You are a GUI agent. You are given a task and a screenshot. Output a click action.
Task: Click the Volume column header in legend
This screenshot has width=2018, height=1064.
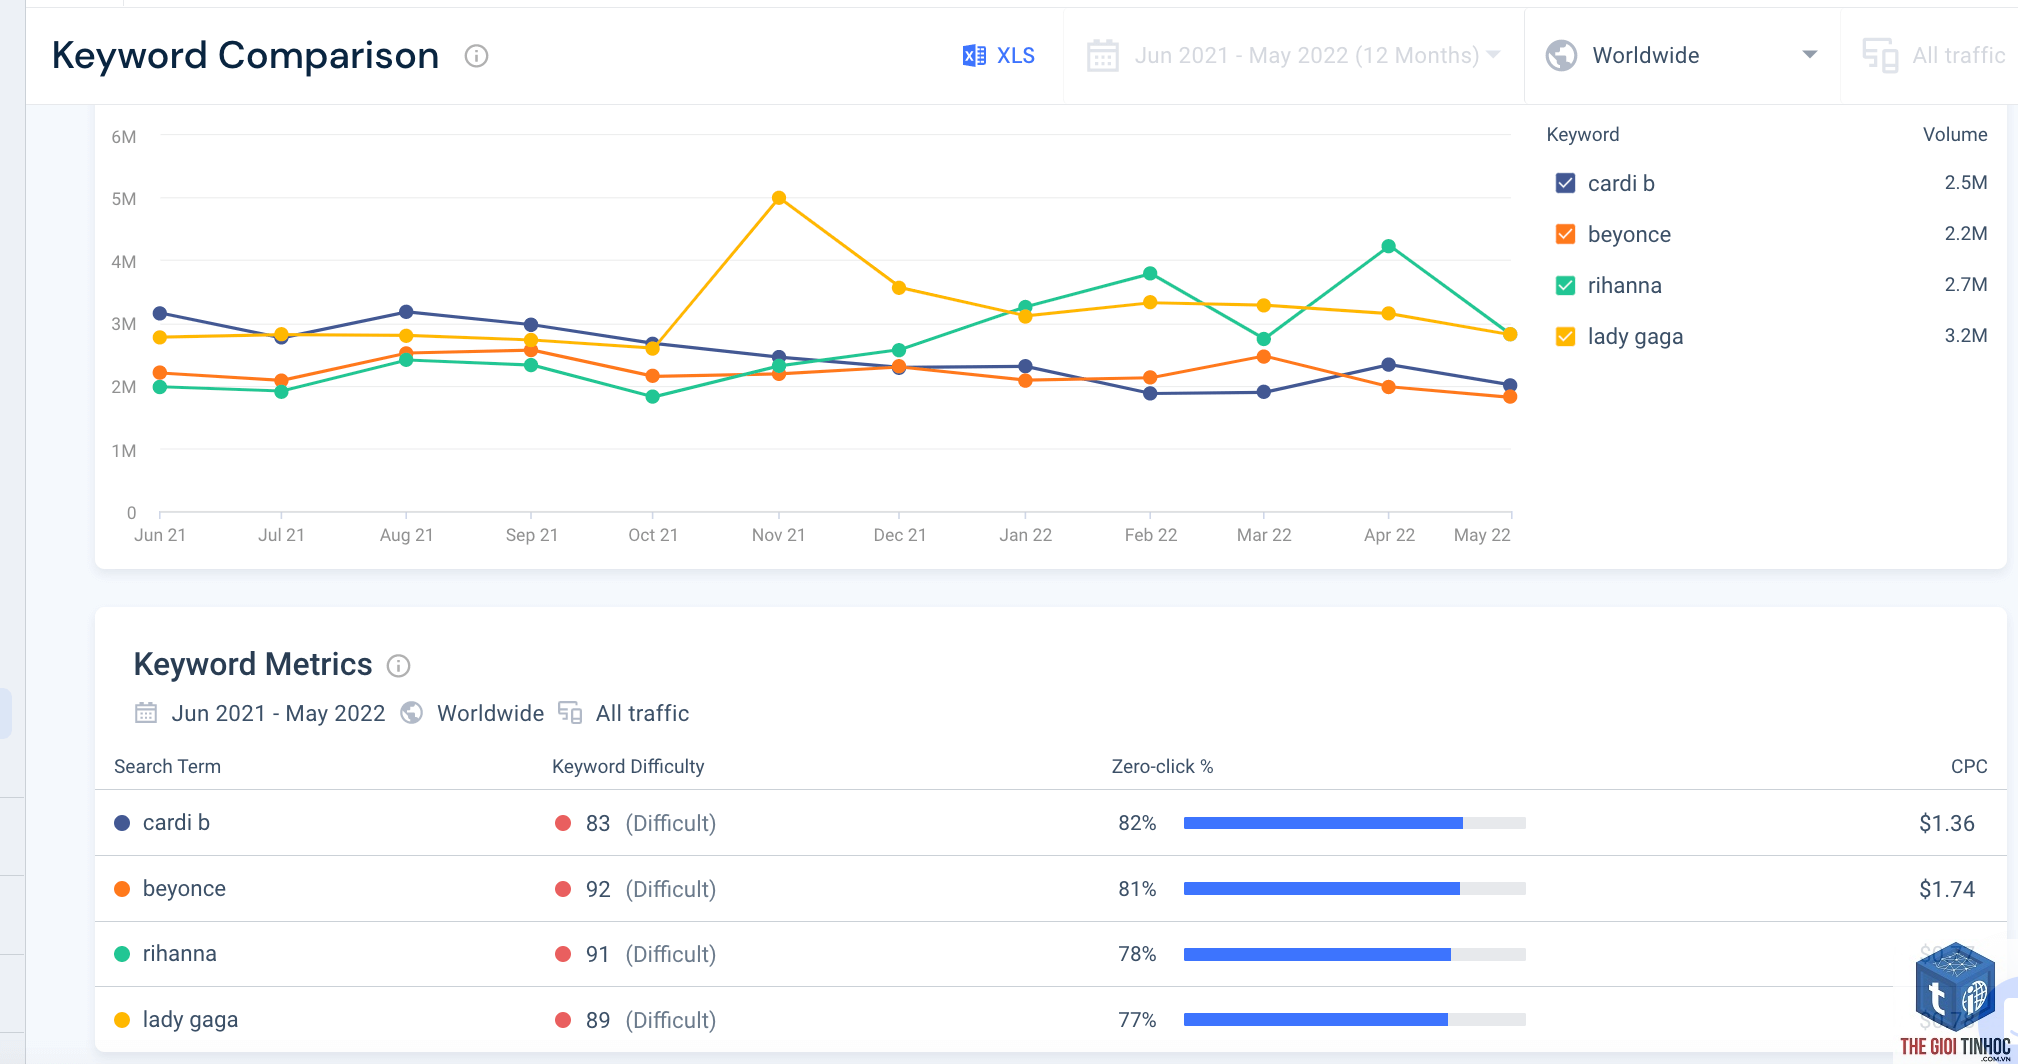(x=1955, y=134)
